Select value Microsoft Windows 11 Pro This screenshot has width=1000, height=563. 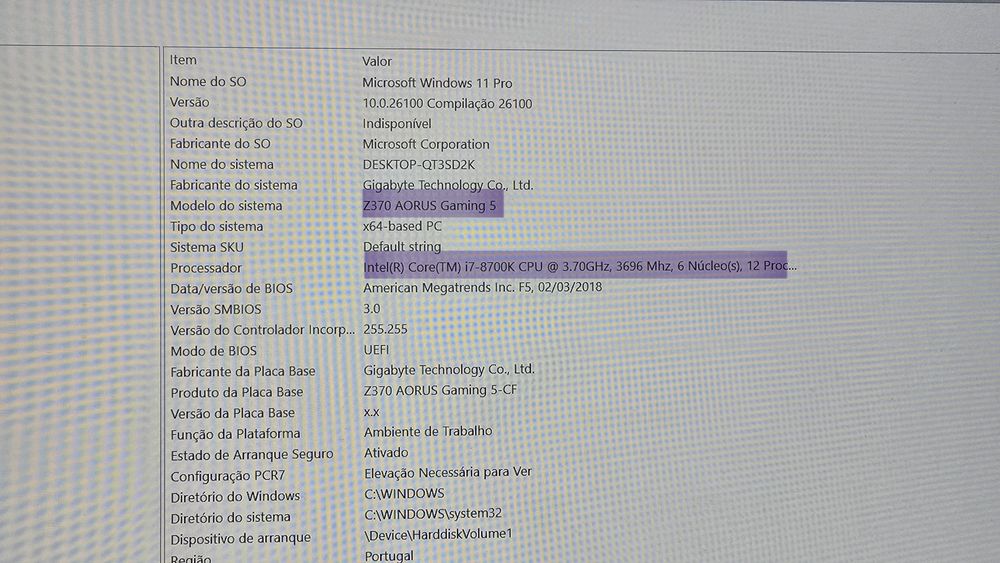(438, 83)
